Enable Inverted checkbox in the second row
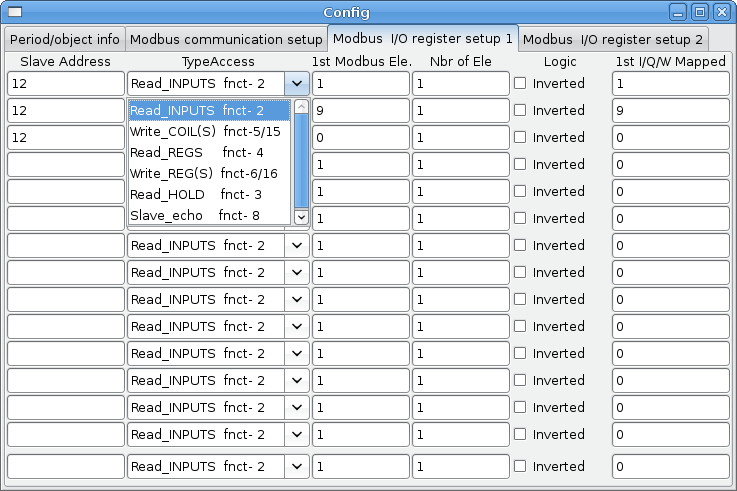The width and height of the screenshot is (737, 491). point(520,110)
